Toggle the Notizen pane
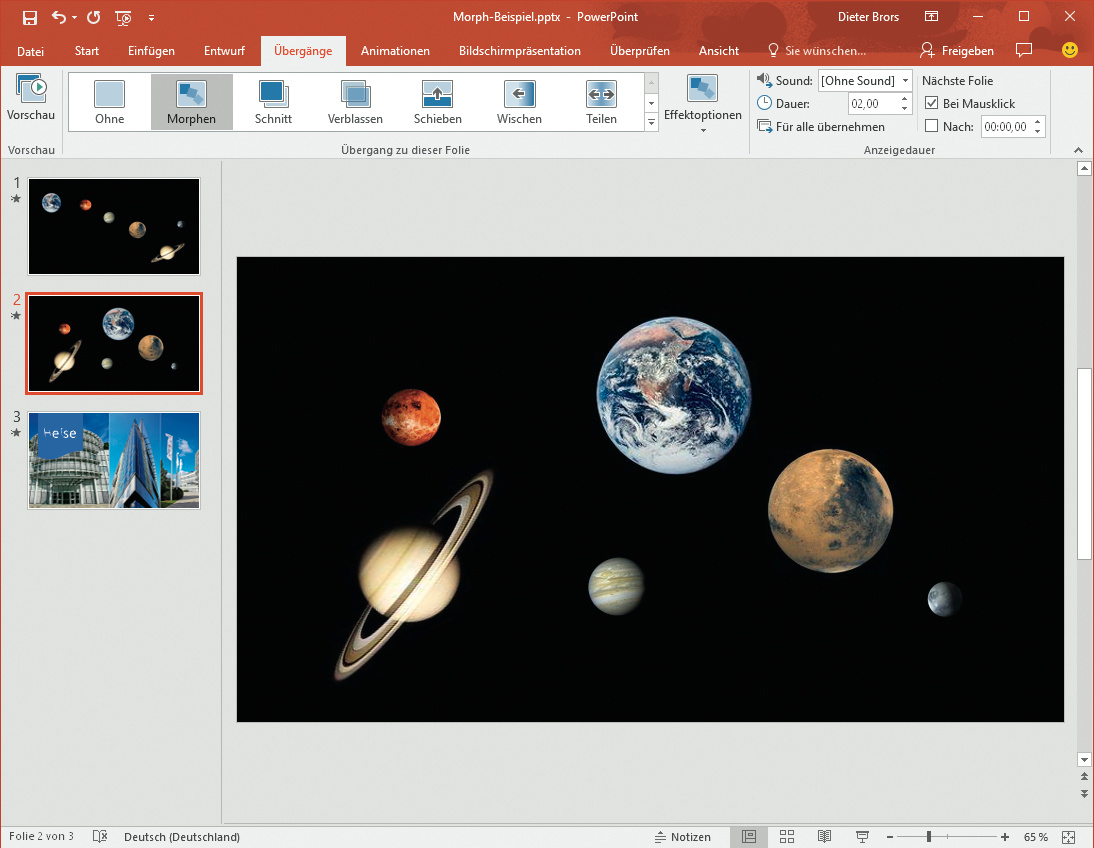Viewport: 1094px width, 848px height. point(683,837)
